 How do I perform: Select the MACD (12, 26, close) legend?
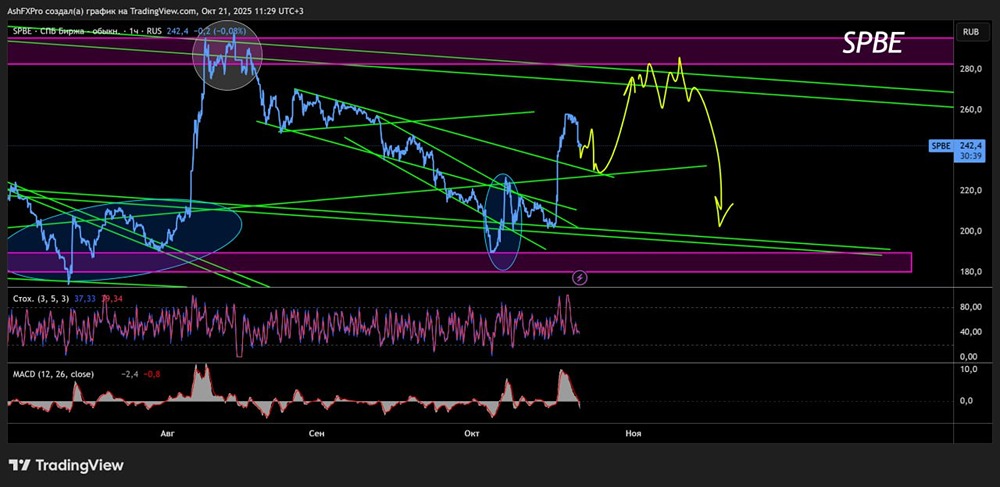point(54,374)
